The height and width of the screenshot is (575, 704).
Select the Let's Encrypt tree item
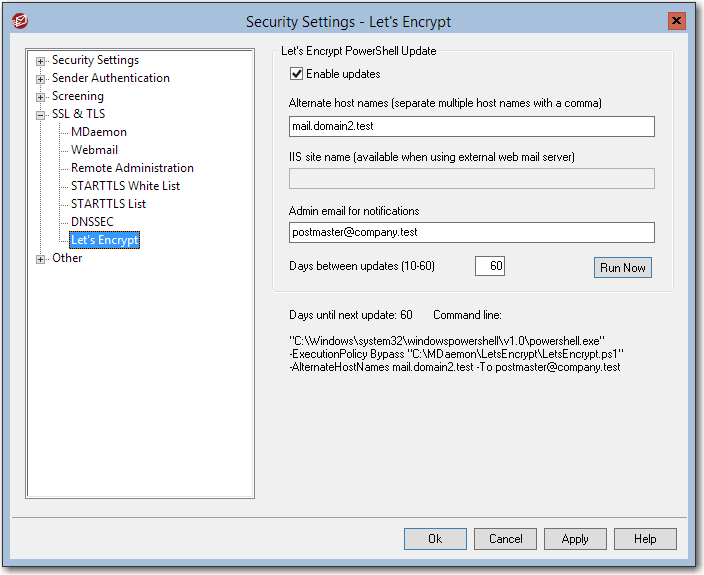(x=105, y=240)
